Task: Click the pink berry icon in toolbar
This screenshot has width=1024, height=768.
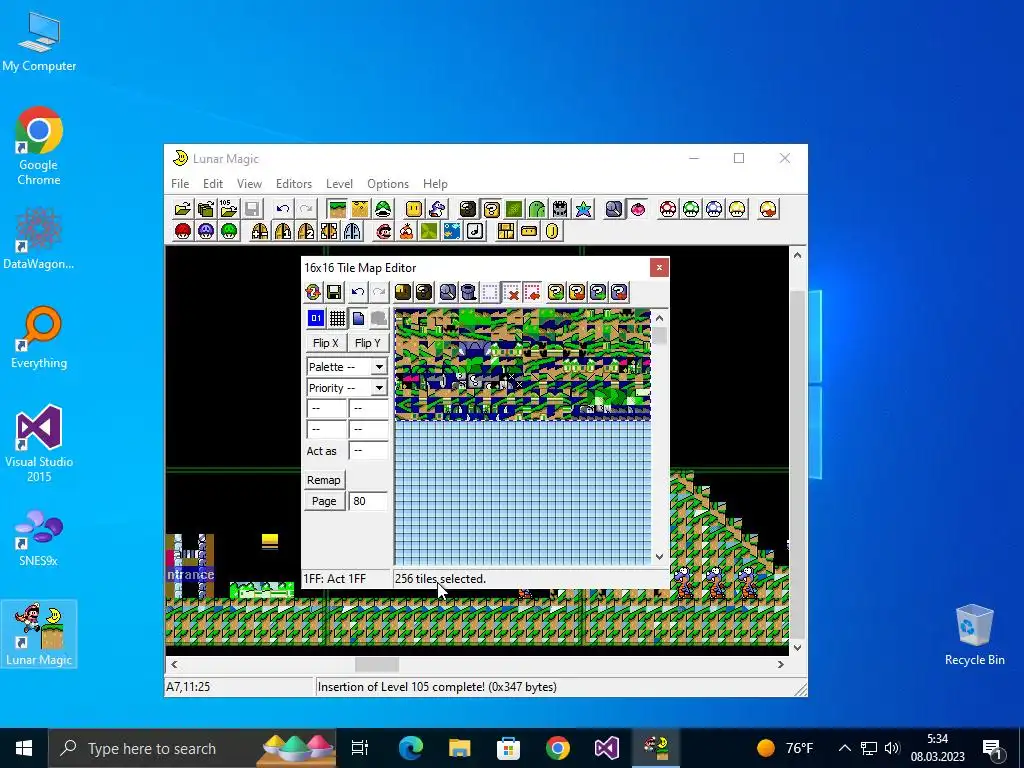Action: tap(637, 209)
